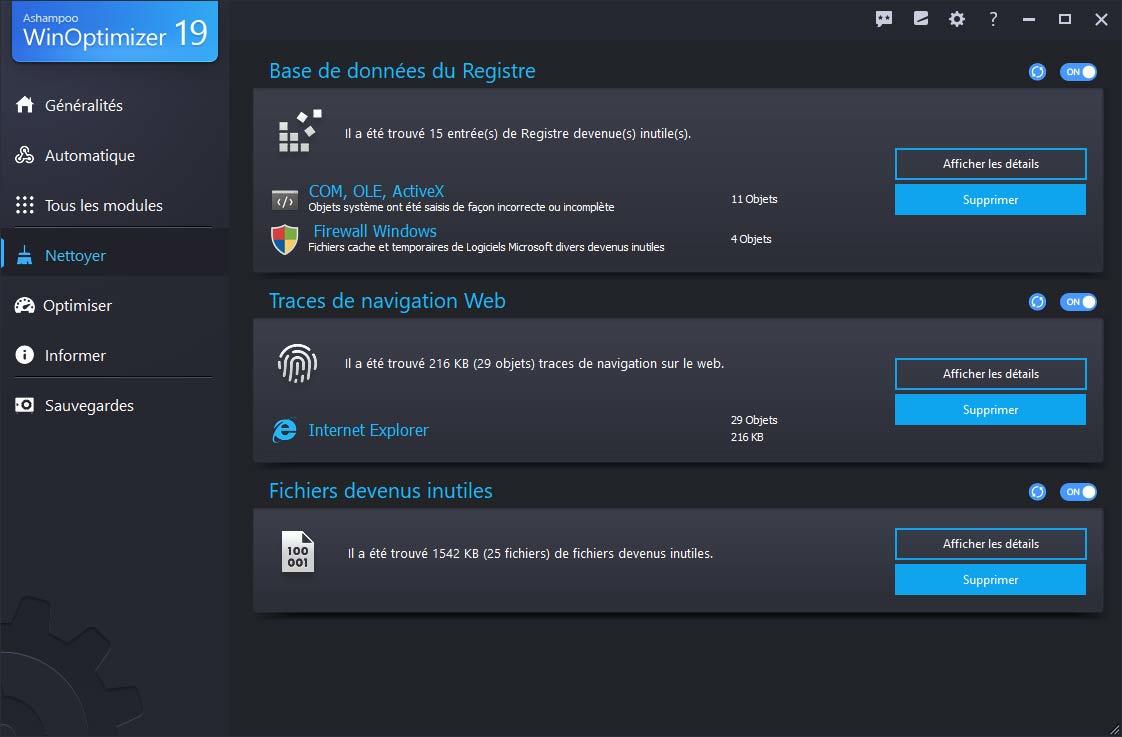Minimize the WinOptimizer window
Image resolution: width=1122 pixels, height=737 pixels.
[x=1029, y=19]
